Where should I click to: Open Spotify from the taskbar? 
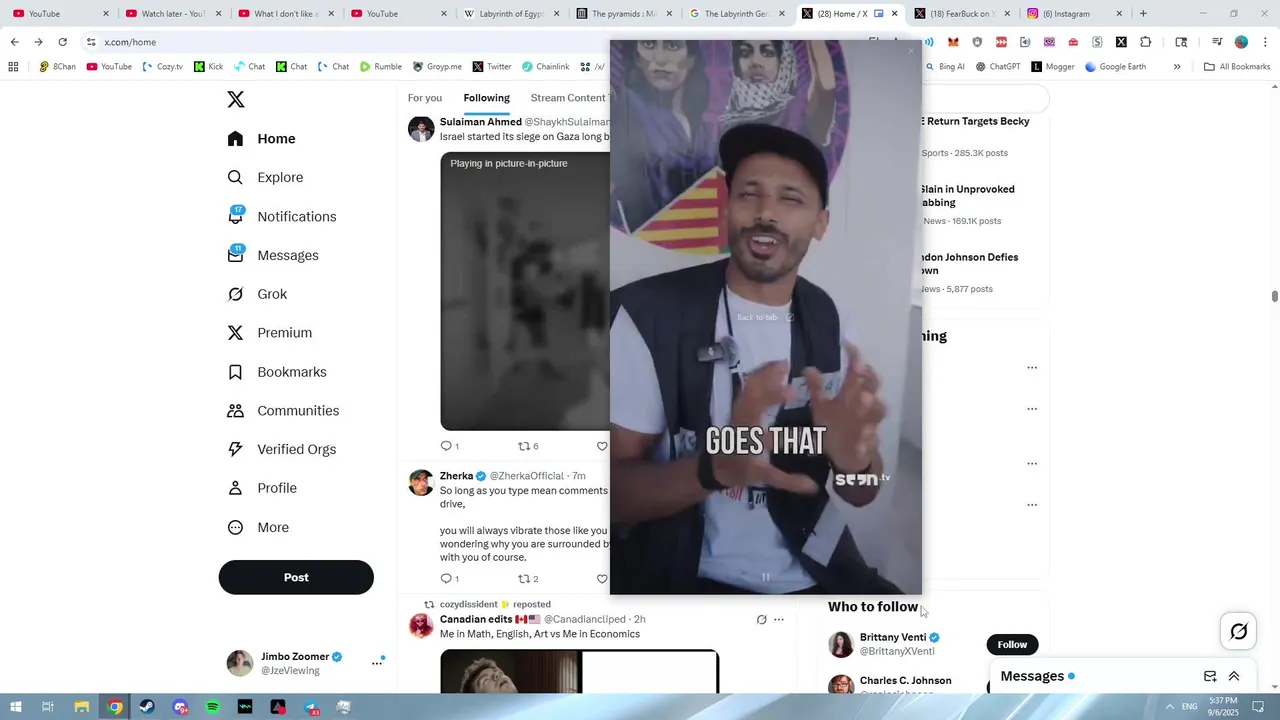point(213,707)
